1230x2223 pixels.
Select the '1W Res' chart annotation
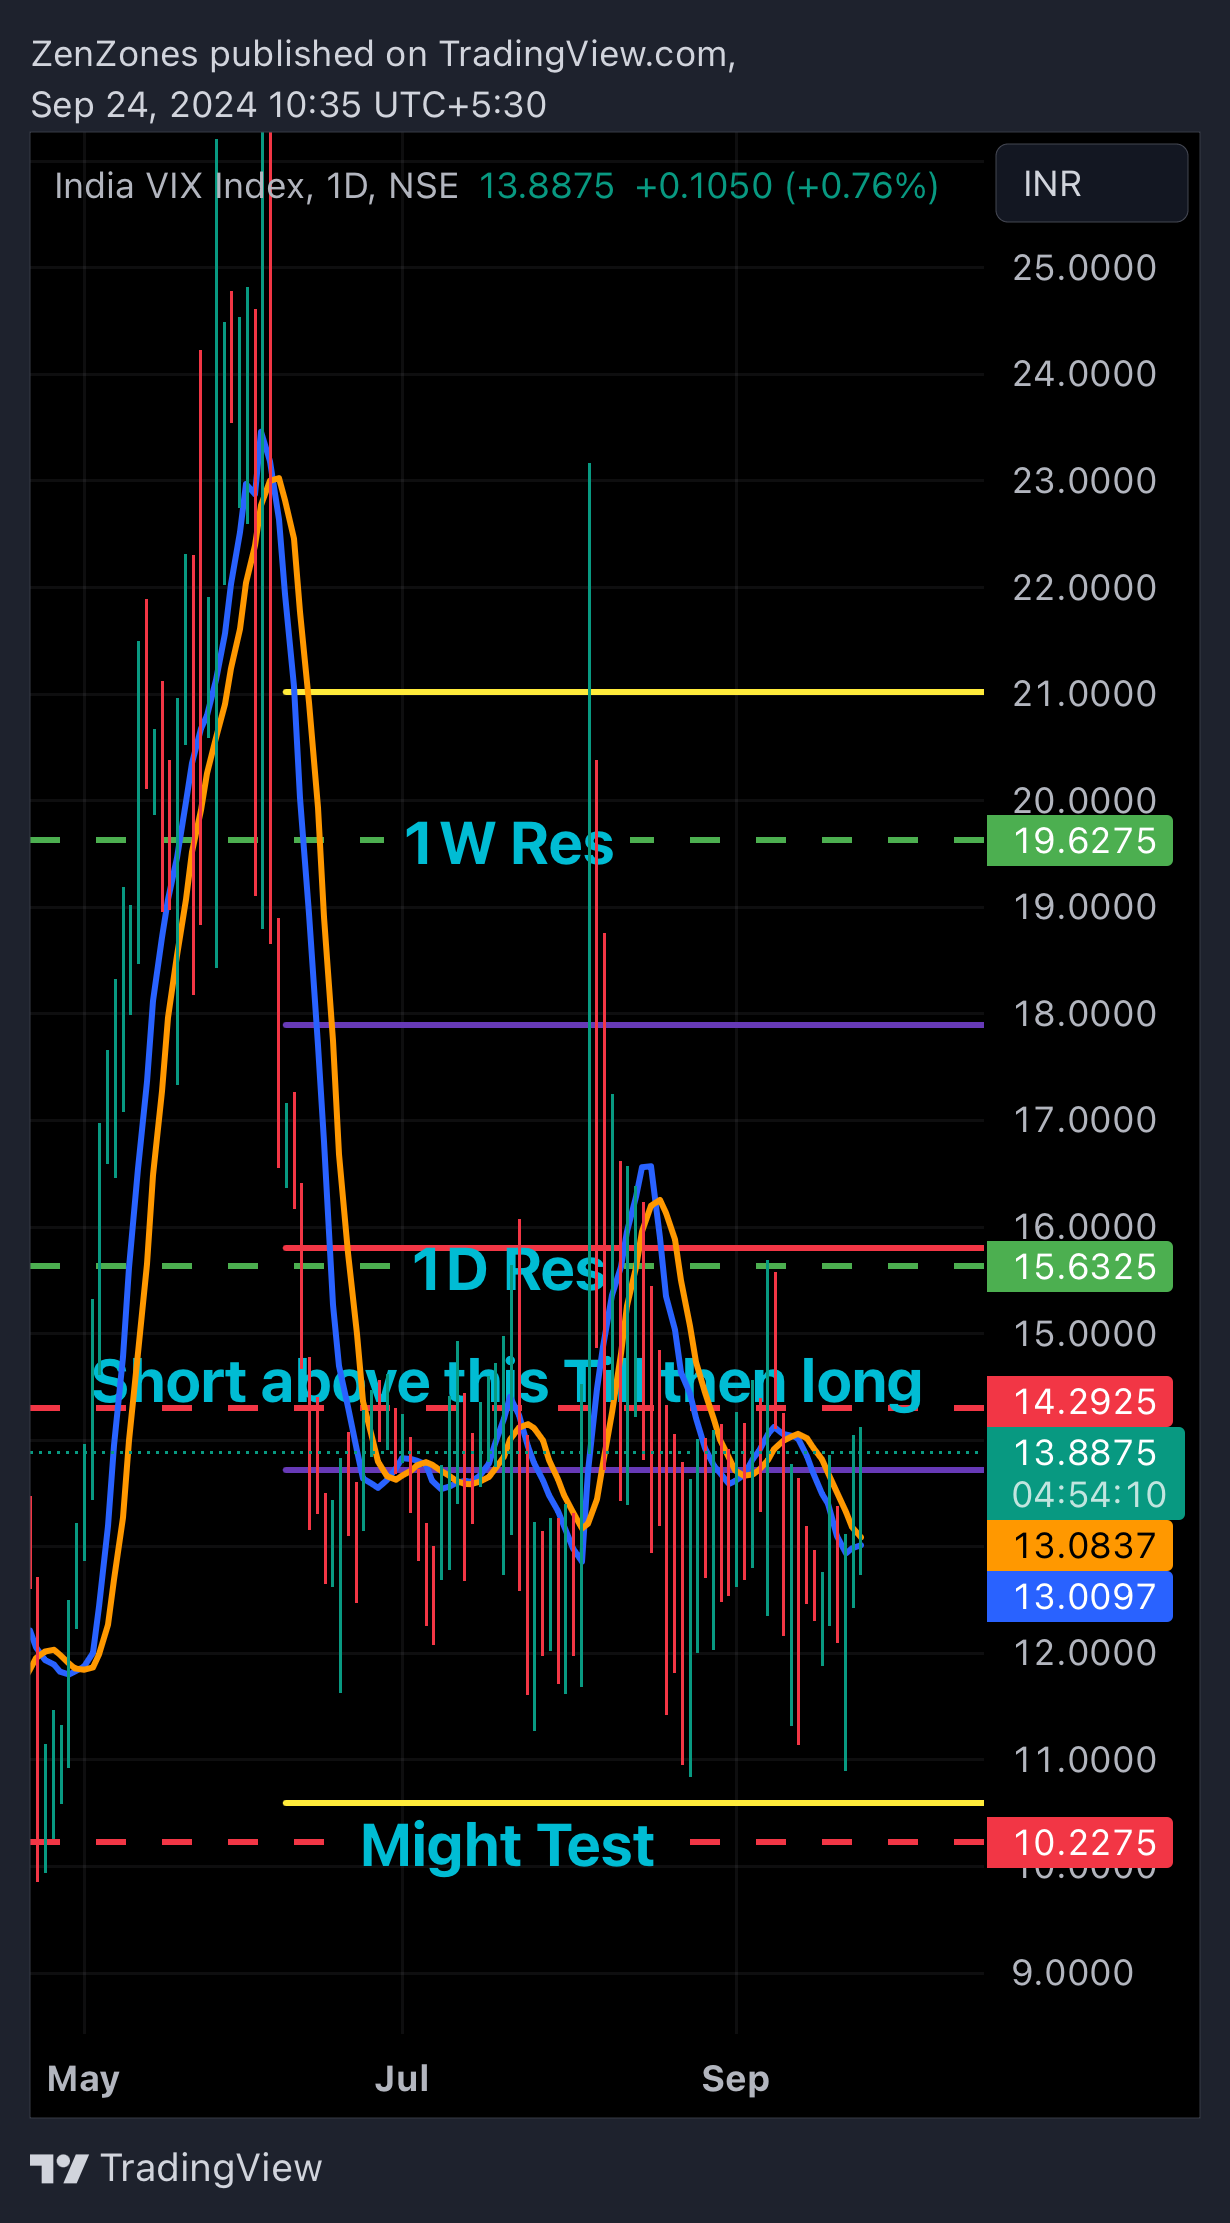pyautogui.click(x=509, y=843)
